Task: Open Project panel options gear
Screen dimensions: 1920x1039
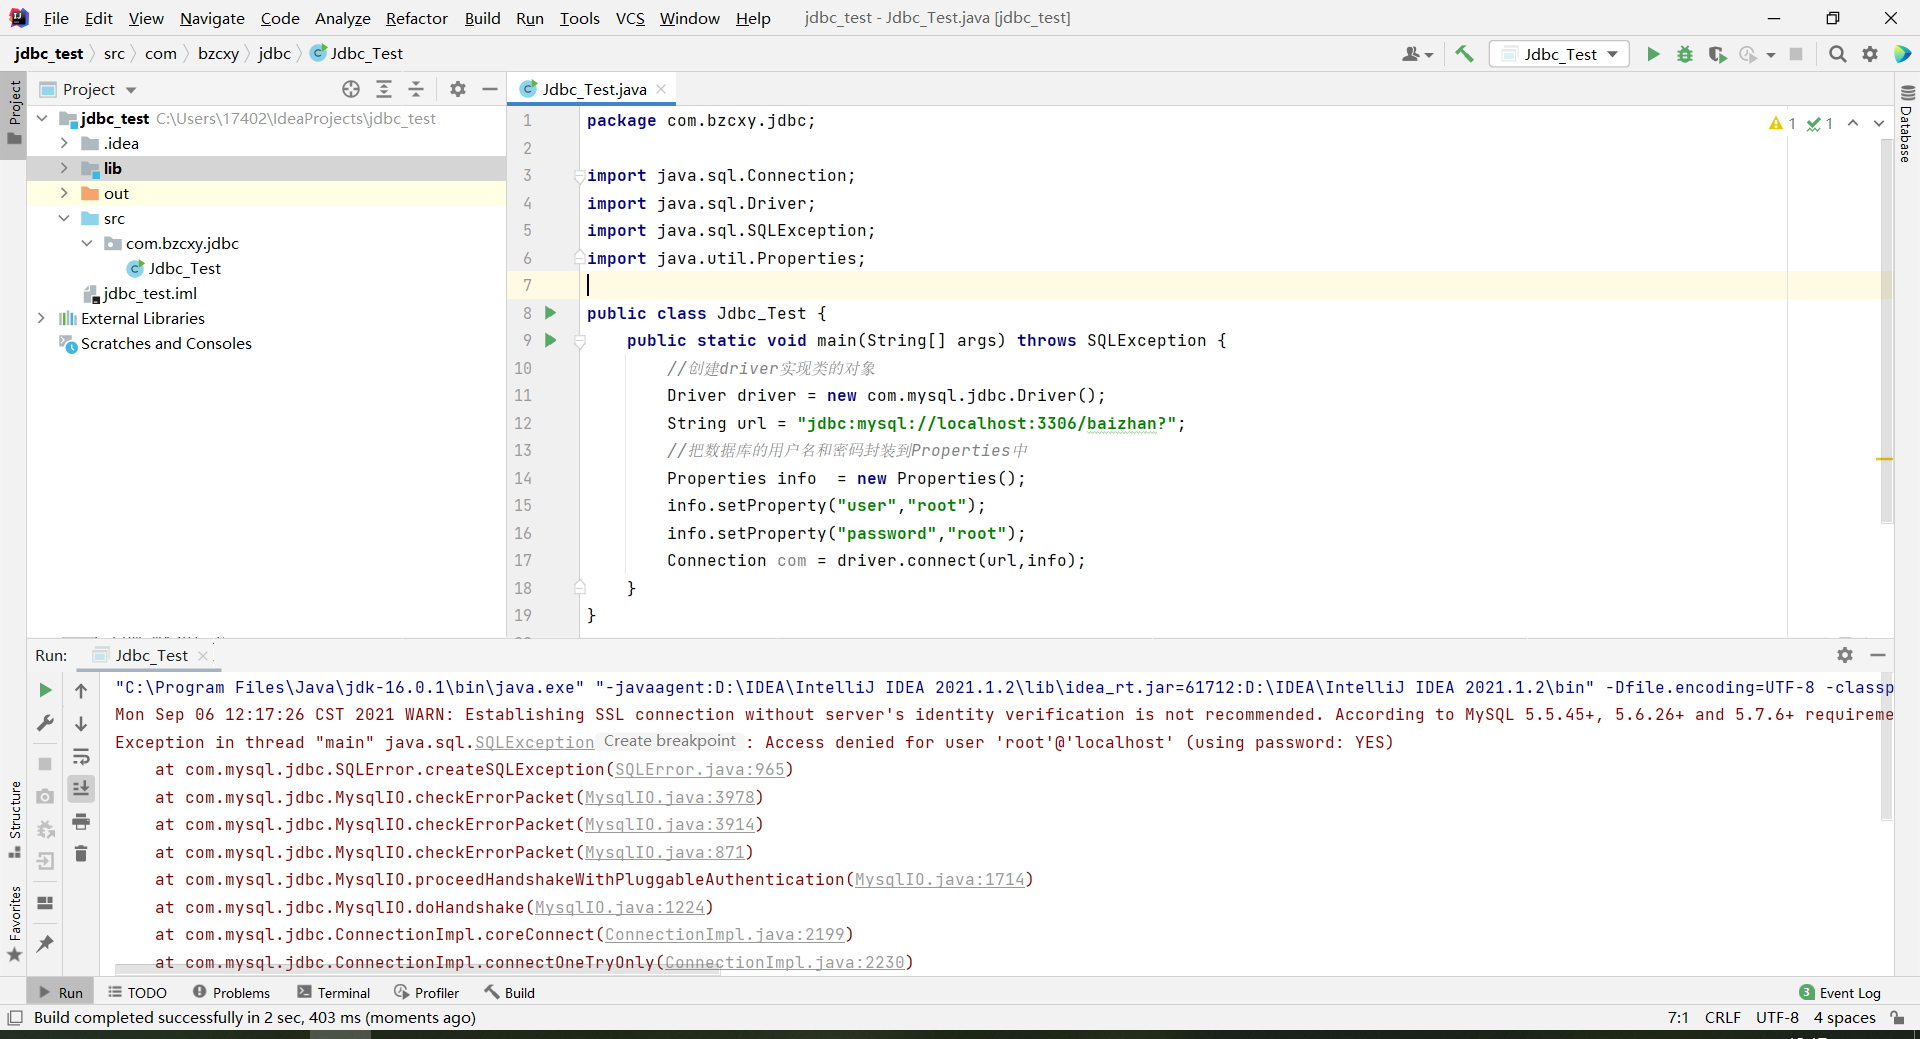Action: tap(458, 89)
